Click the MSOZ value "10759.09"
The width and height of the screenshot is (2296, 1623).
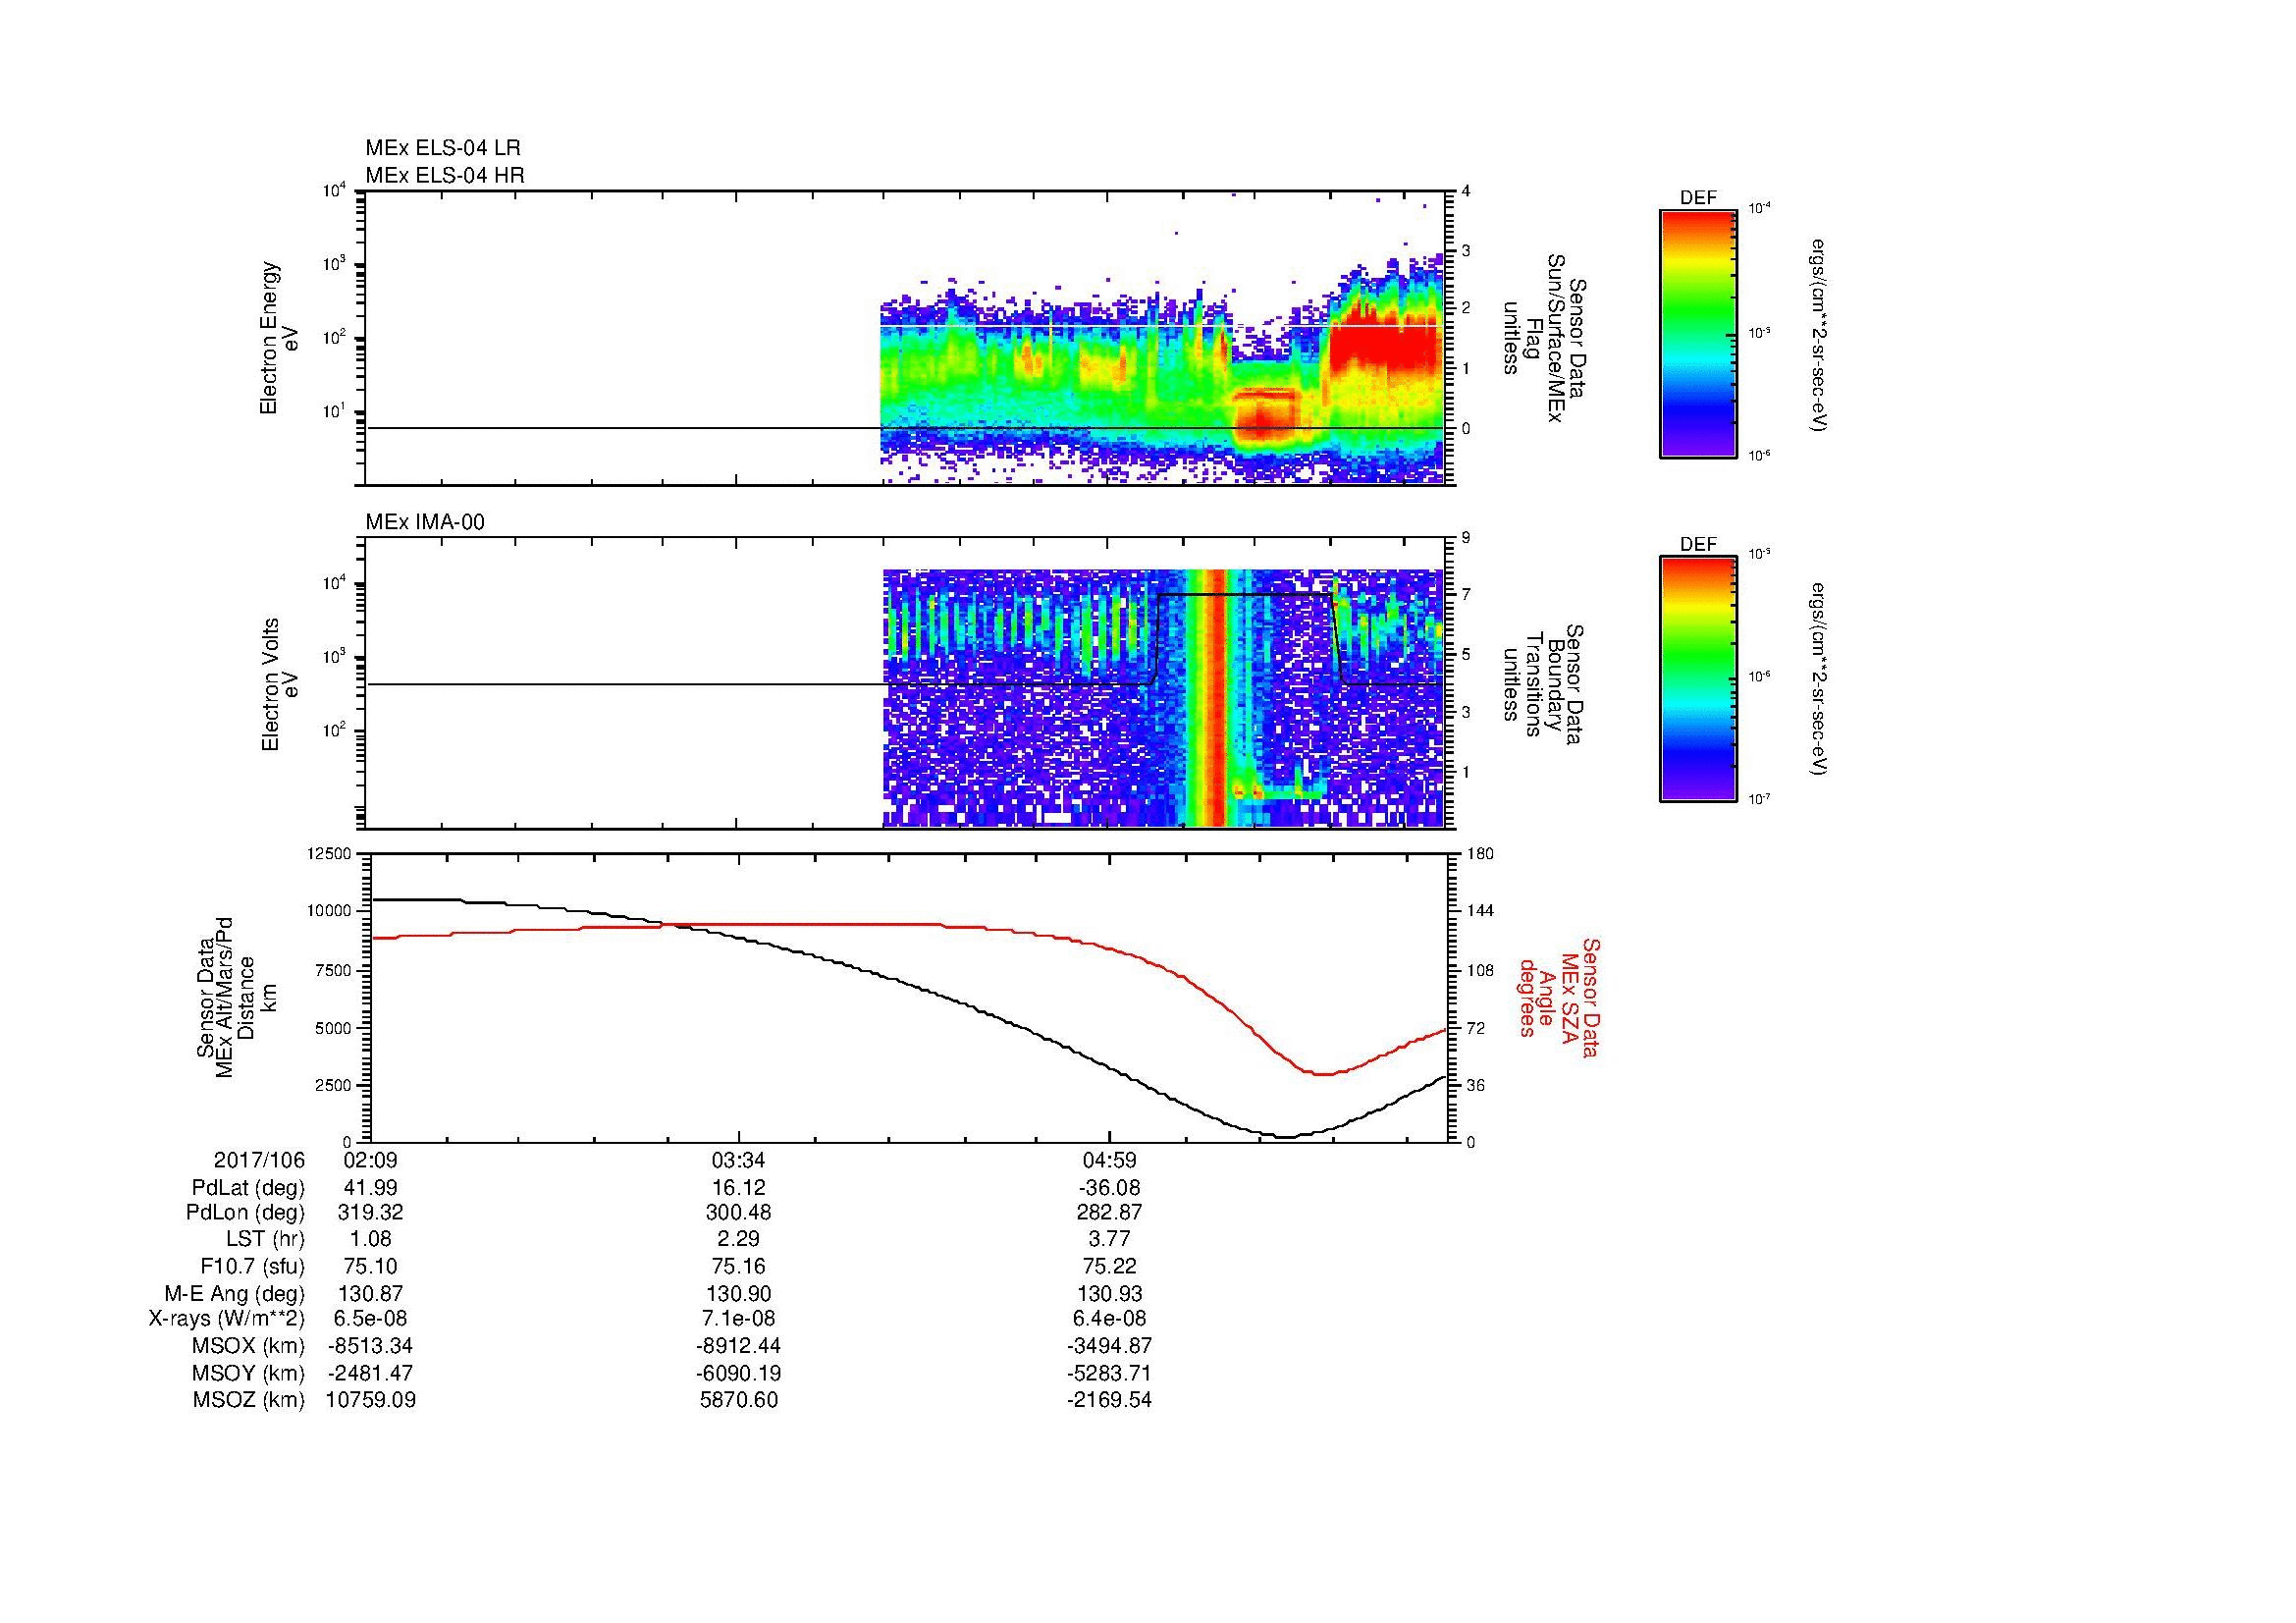click(370, 1400)
